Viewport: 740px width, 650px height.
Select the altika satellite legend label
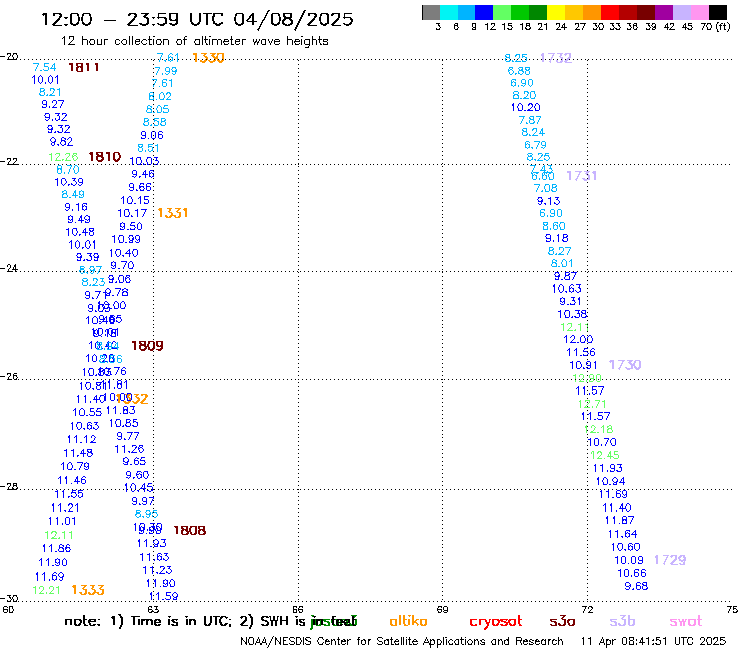tap(408, 621)
